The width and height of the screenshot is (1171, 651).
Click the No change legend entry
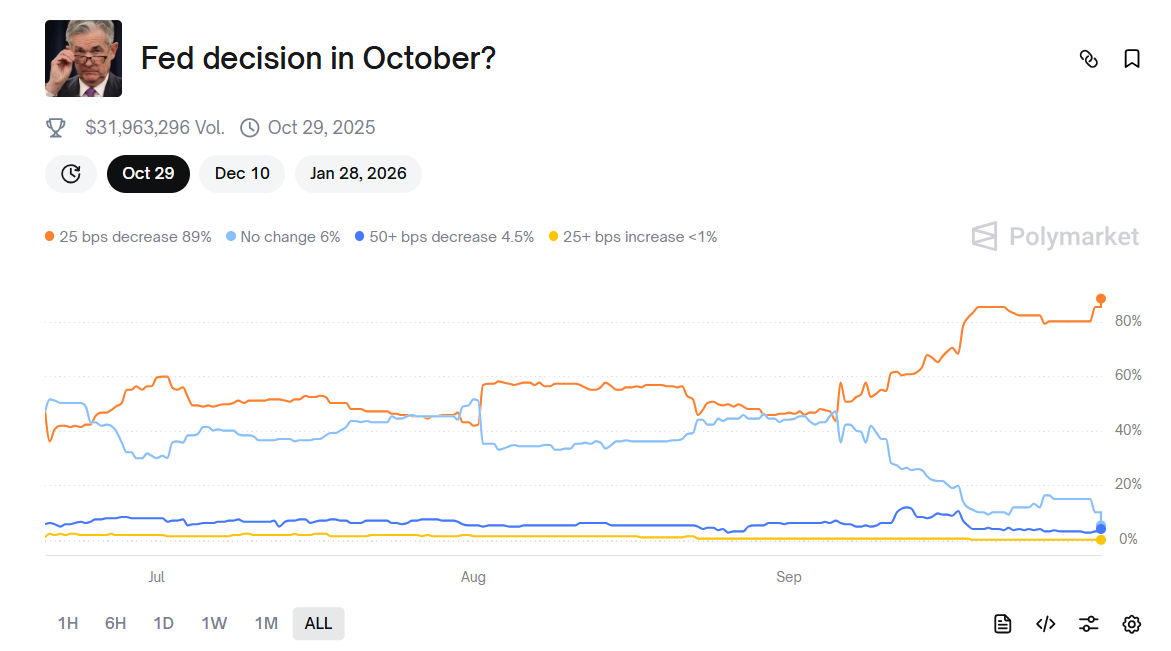[x=284, y=237]
